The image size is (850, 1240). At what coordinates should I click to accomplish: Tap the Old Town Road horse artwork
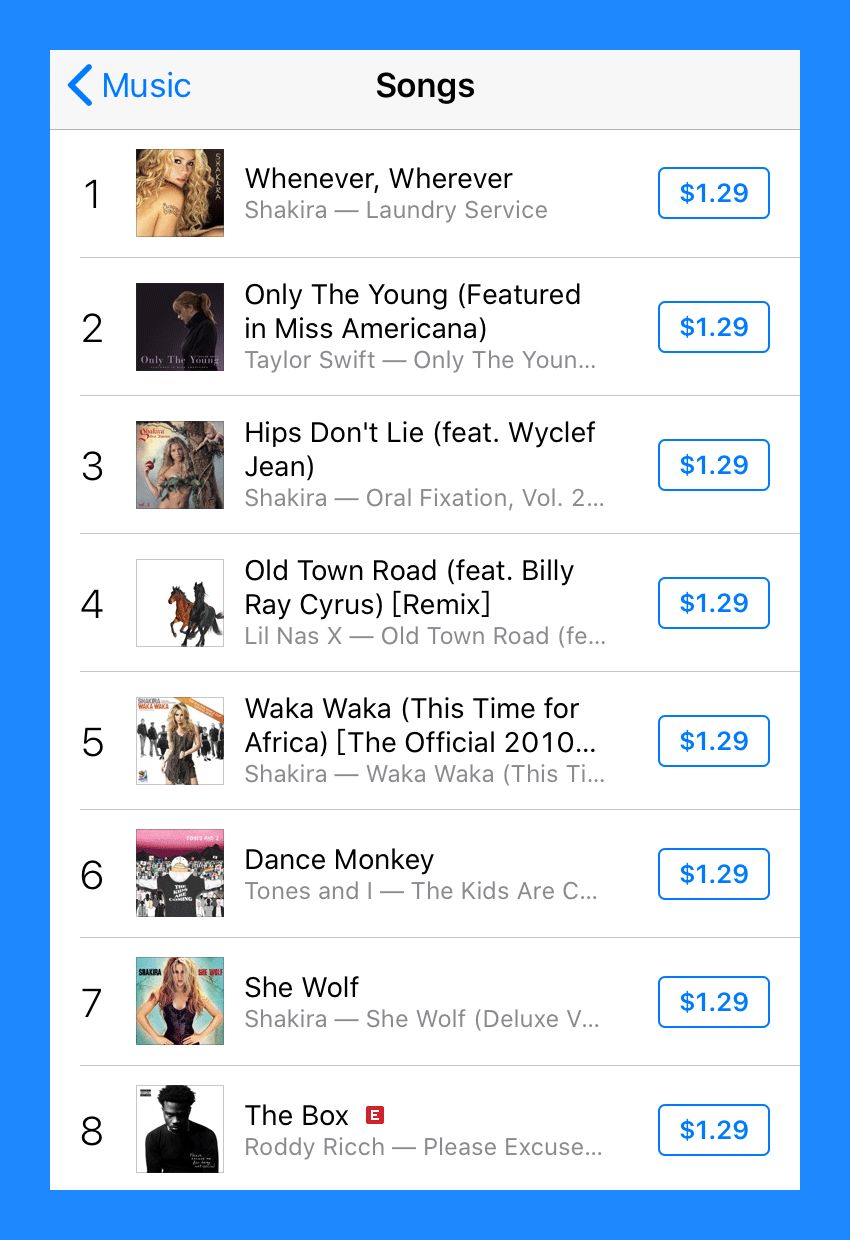pyautogui.click(x=180, y=603)
